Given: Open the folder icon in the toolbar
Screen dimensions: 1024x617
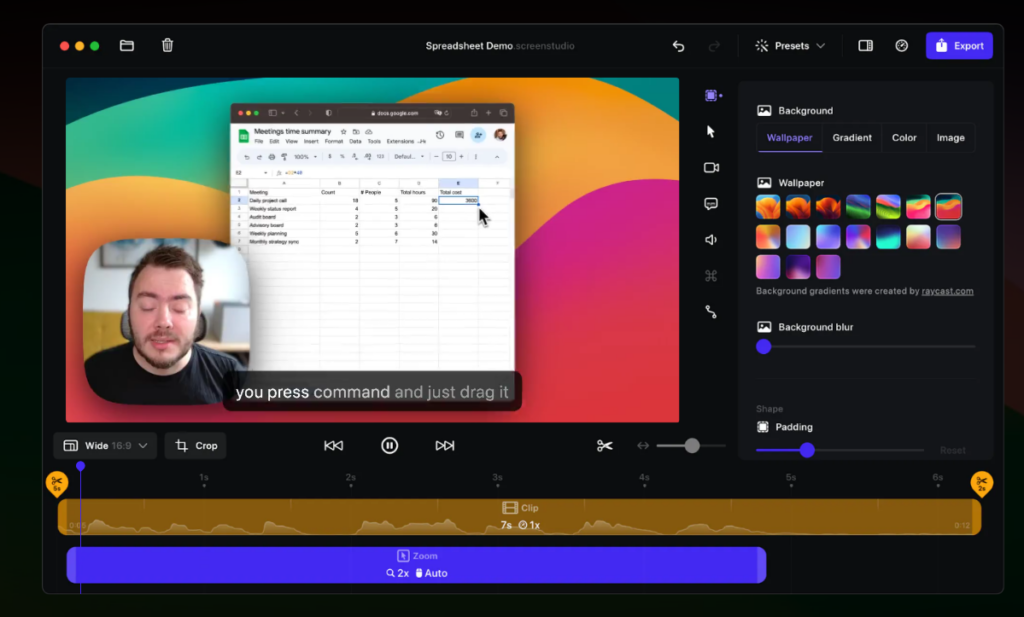Looking at the screenshot, I should coord(126,45).
